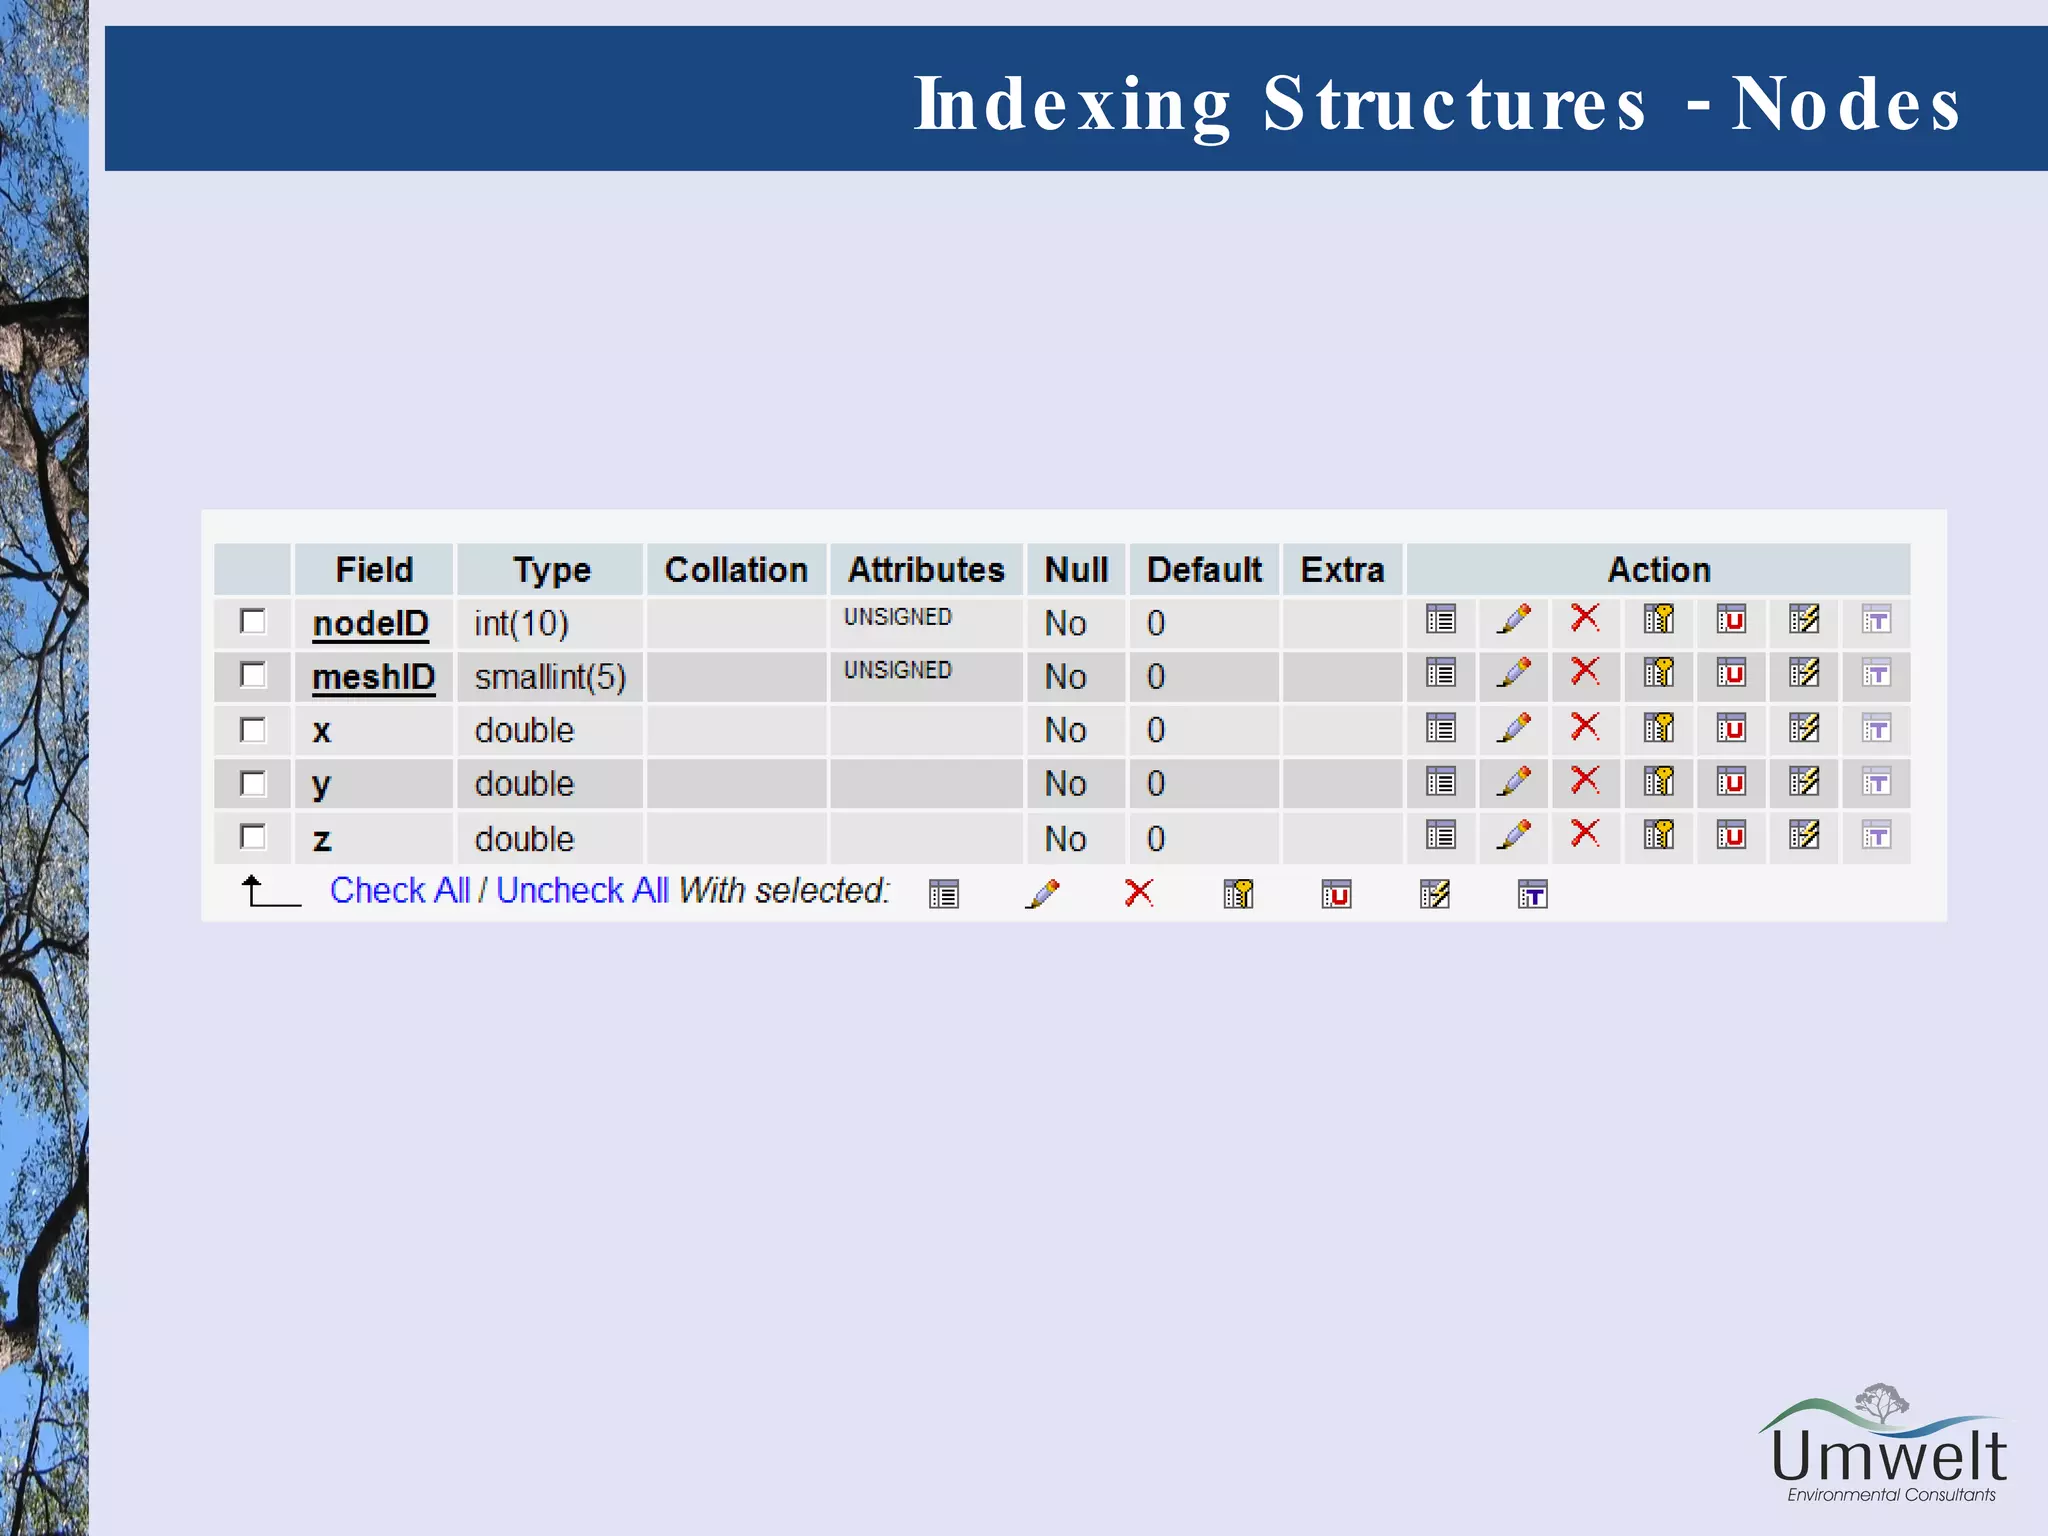Fulltext icon on nodeID row
Screen dimensions: 2048x1536
(x=1876, y=620)
